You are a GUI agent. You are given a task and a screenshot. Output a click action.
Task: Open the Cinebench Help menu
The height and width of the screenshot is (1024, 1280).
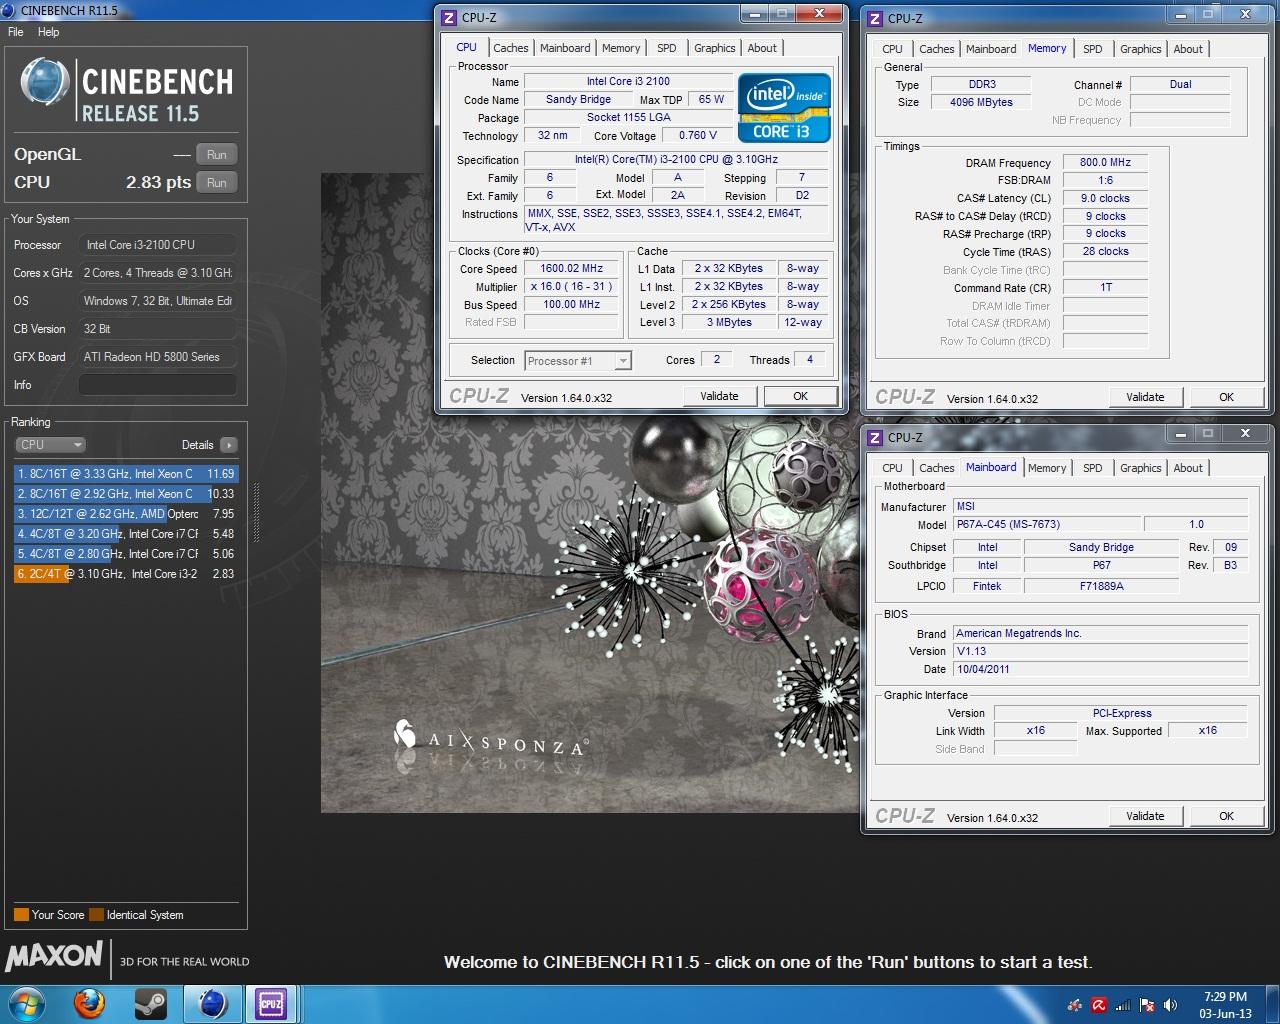click(49, 32)
